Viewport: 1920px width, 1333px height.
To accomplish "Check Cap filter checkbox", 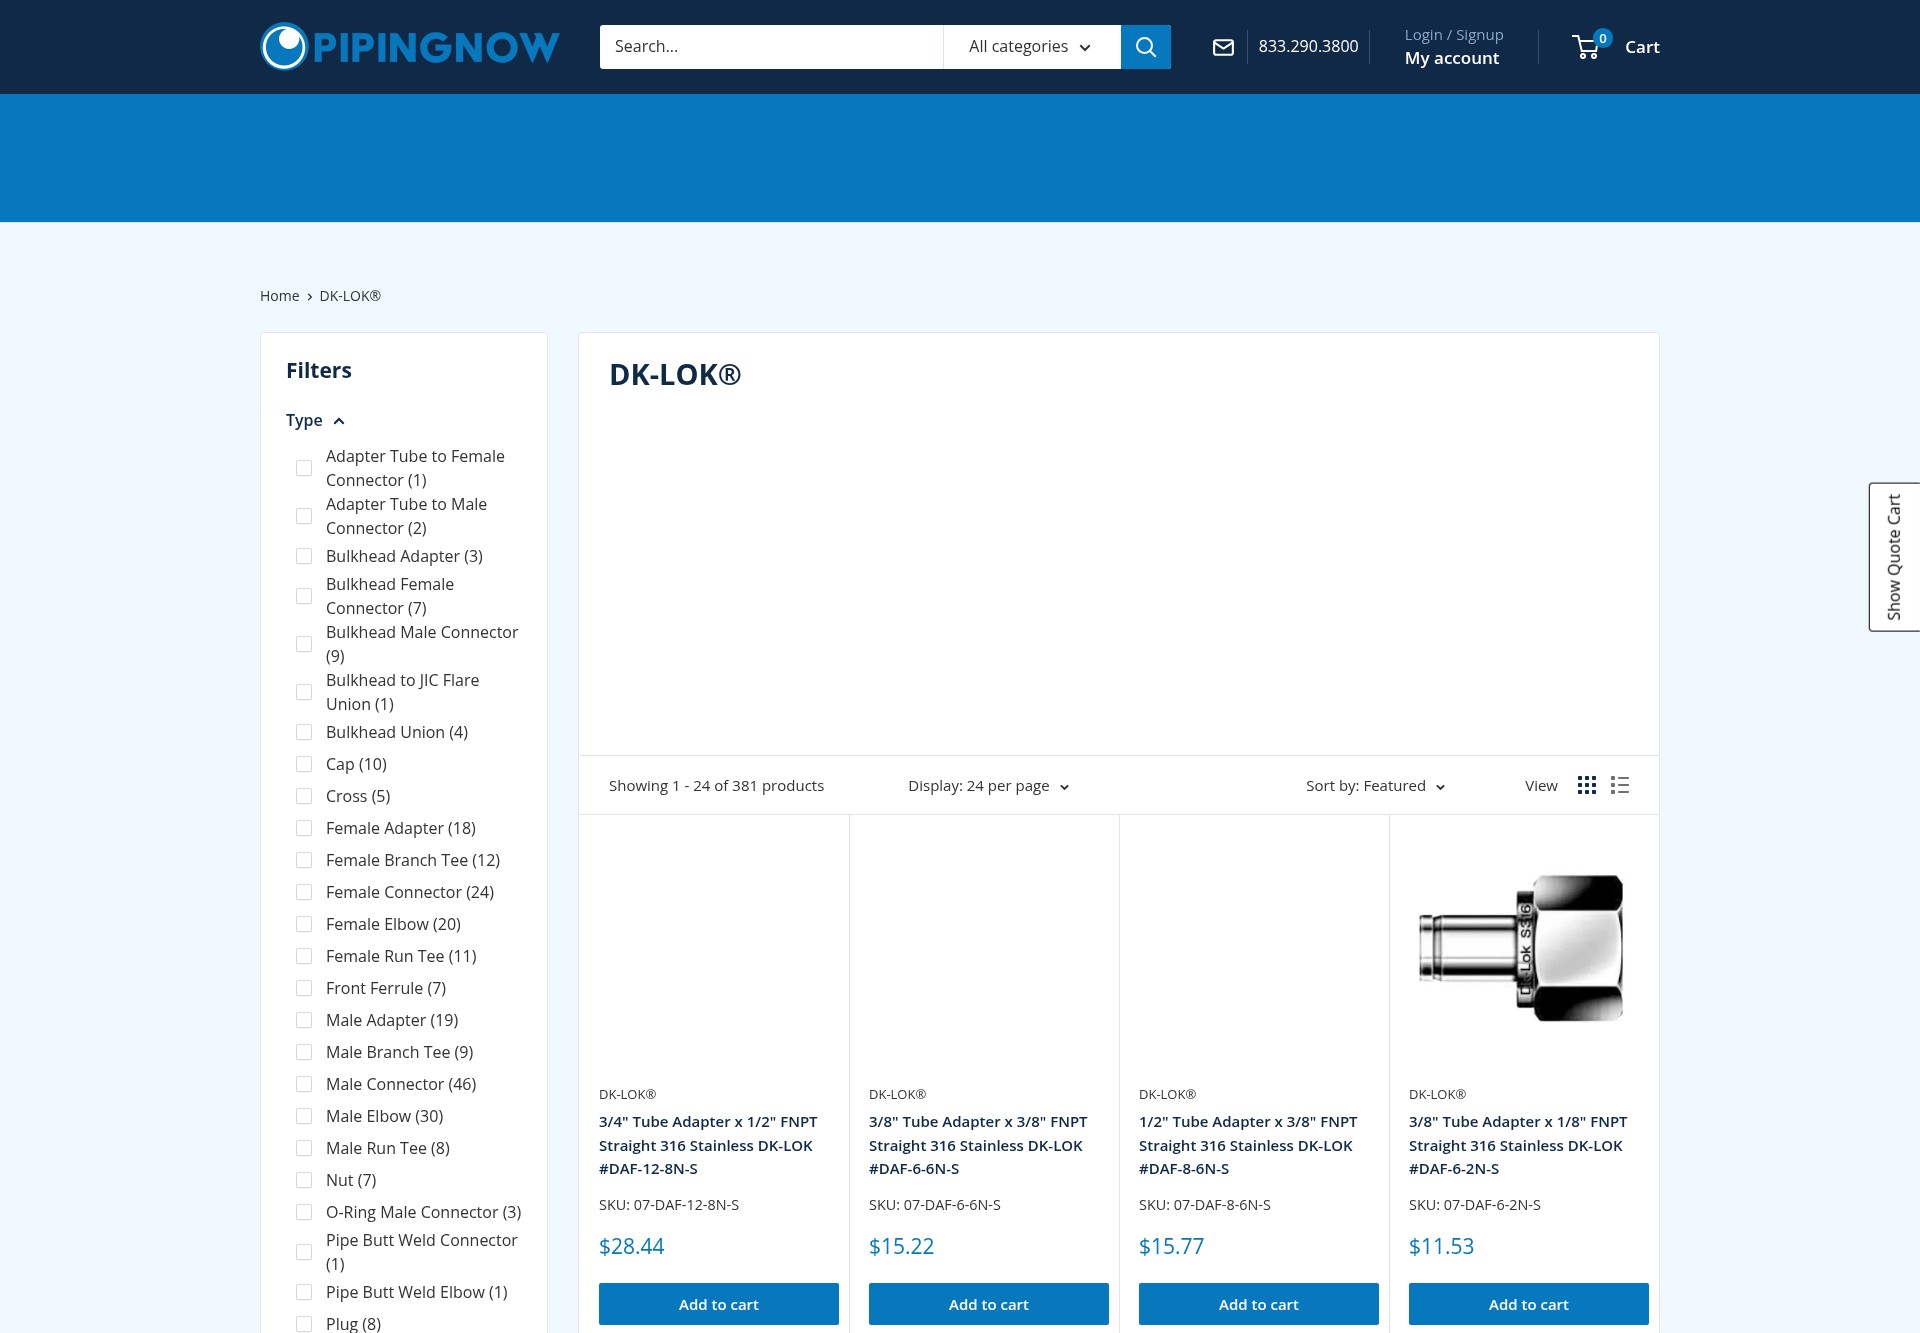I will 304,764.
